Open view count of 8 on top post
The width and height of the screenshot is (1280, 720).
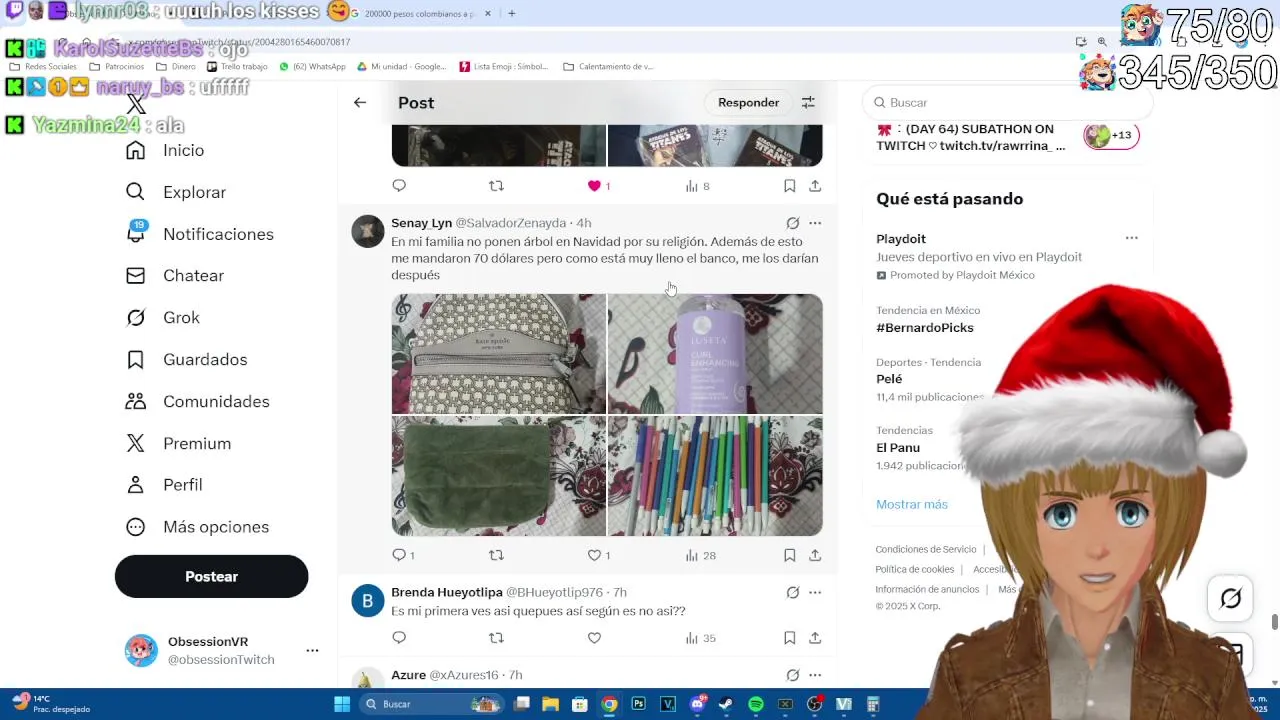coord(697,186)
